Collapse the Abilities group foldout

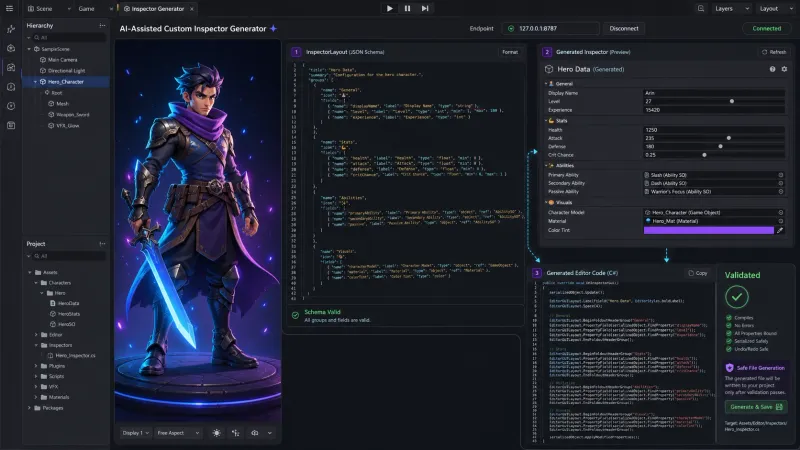(x=546, y=165)
